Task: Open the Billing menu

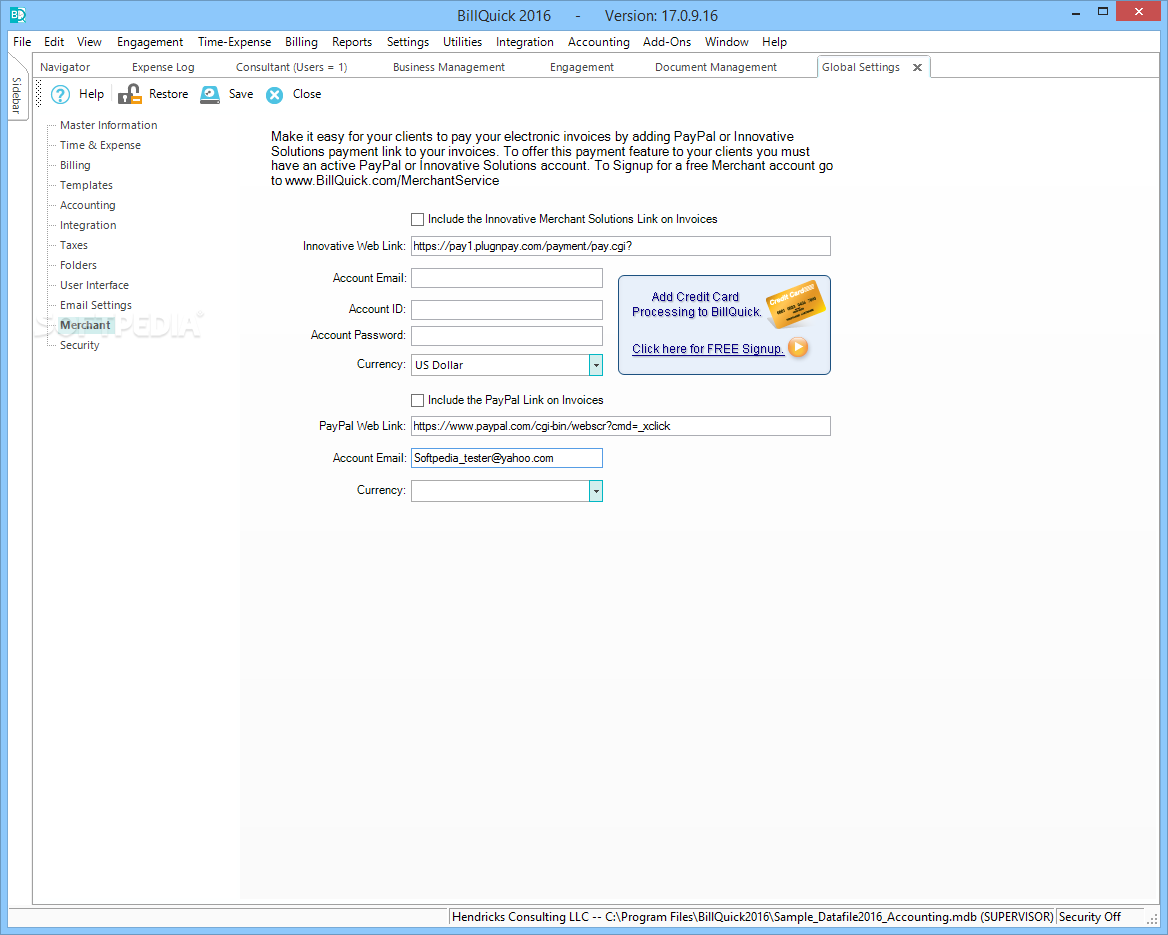Action: coord(301,42)
